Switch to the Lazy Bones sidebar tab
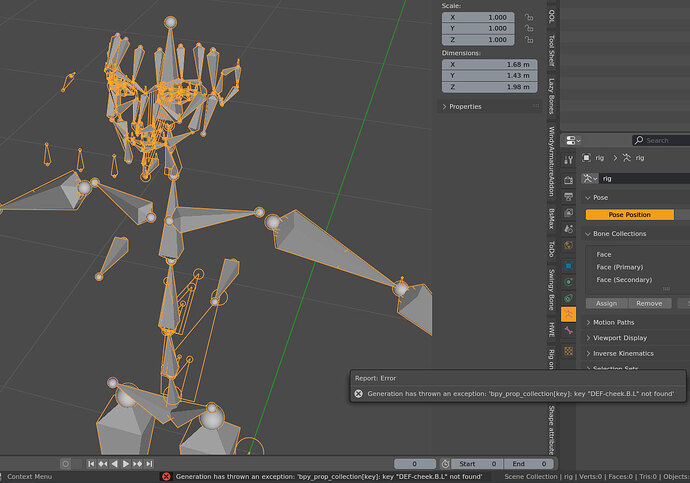The image size is (690, 483). point(551,96)
